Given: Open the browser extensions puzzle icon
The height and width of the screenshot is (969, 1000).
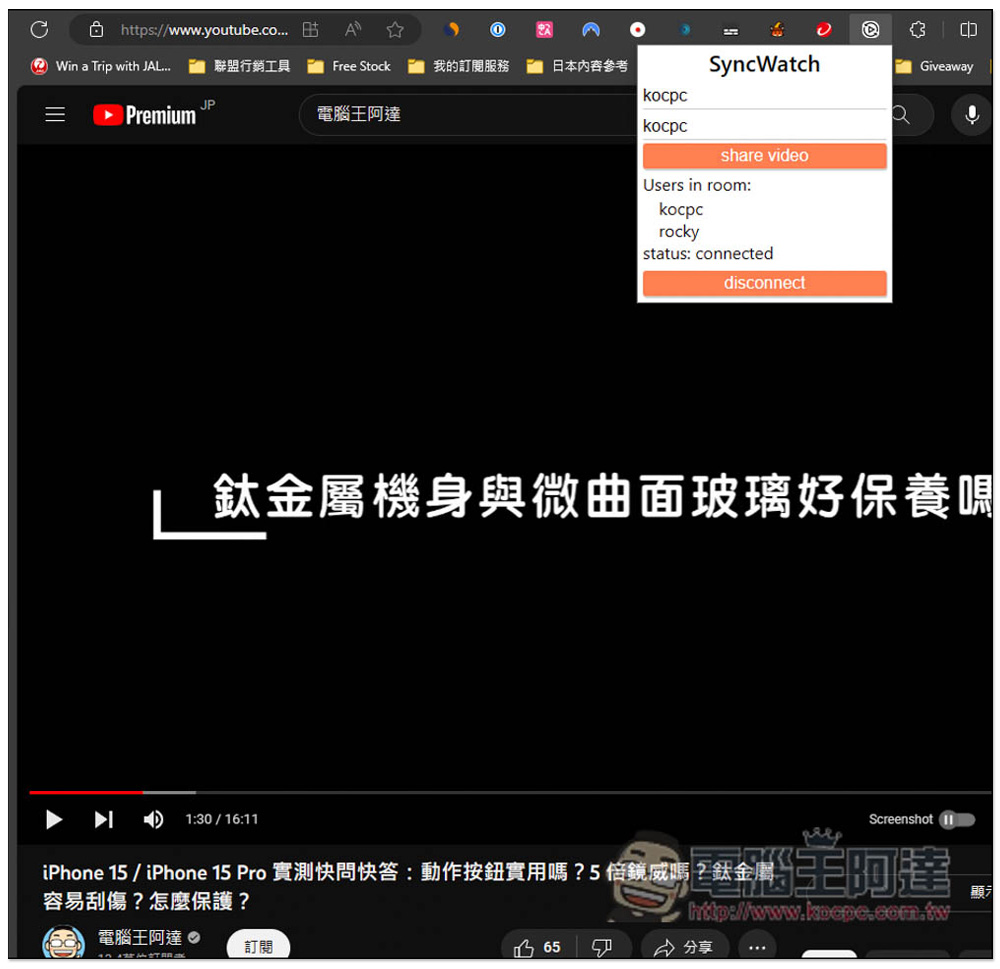Looking at the screenshot, I should coord(918,30).
